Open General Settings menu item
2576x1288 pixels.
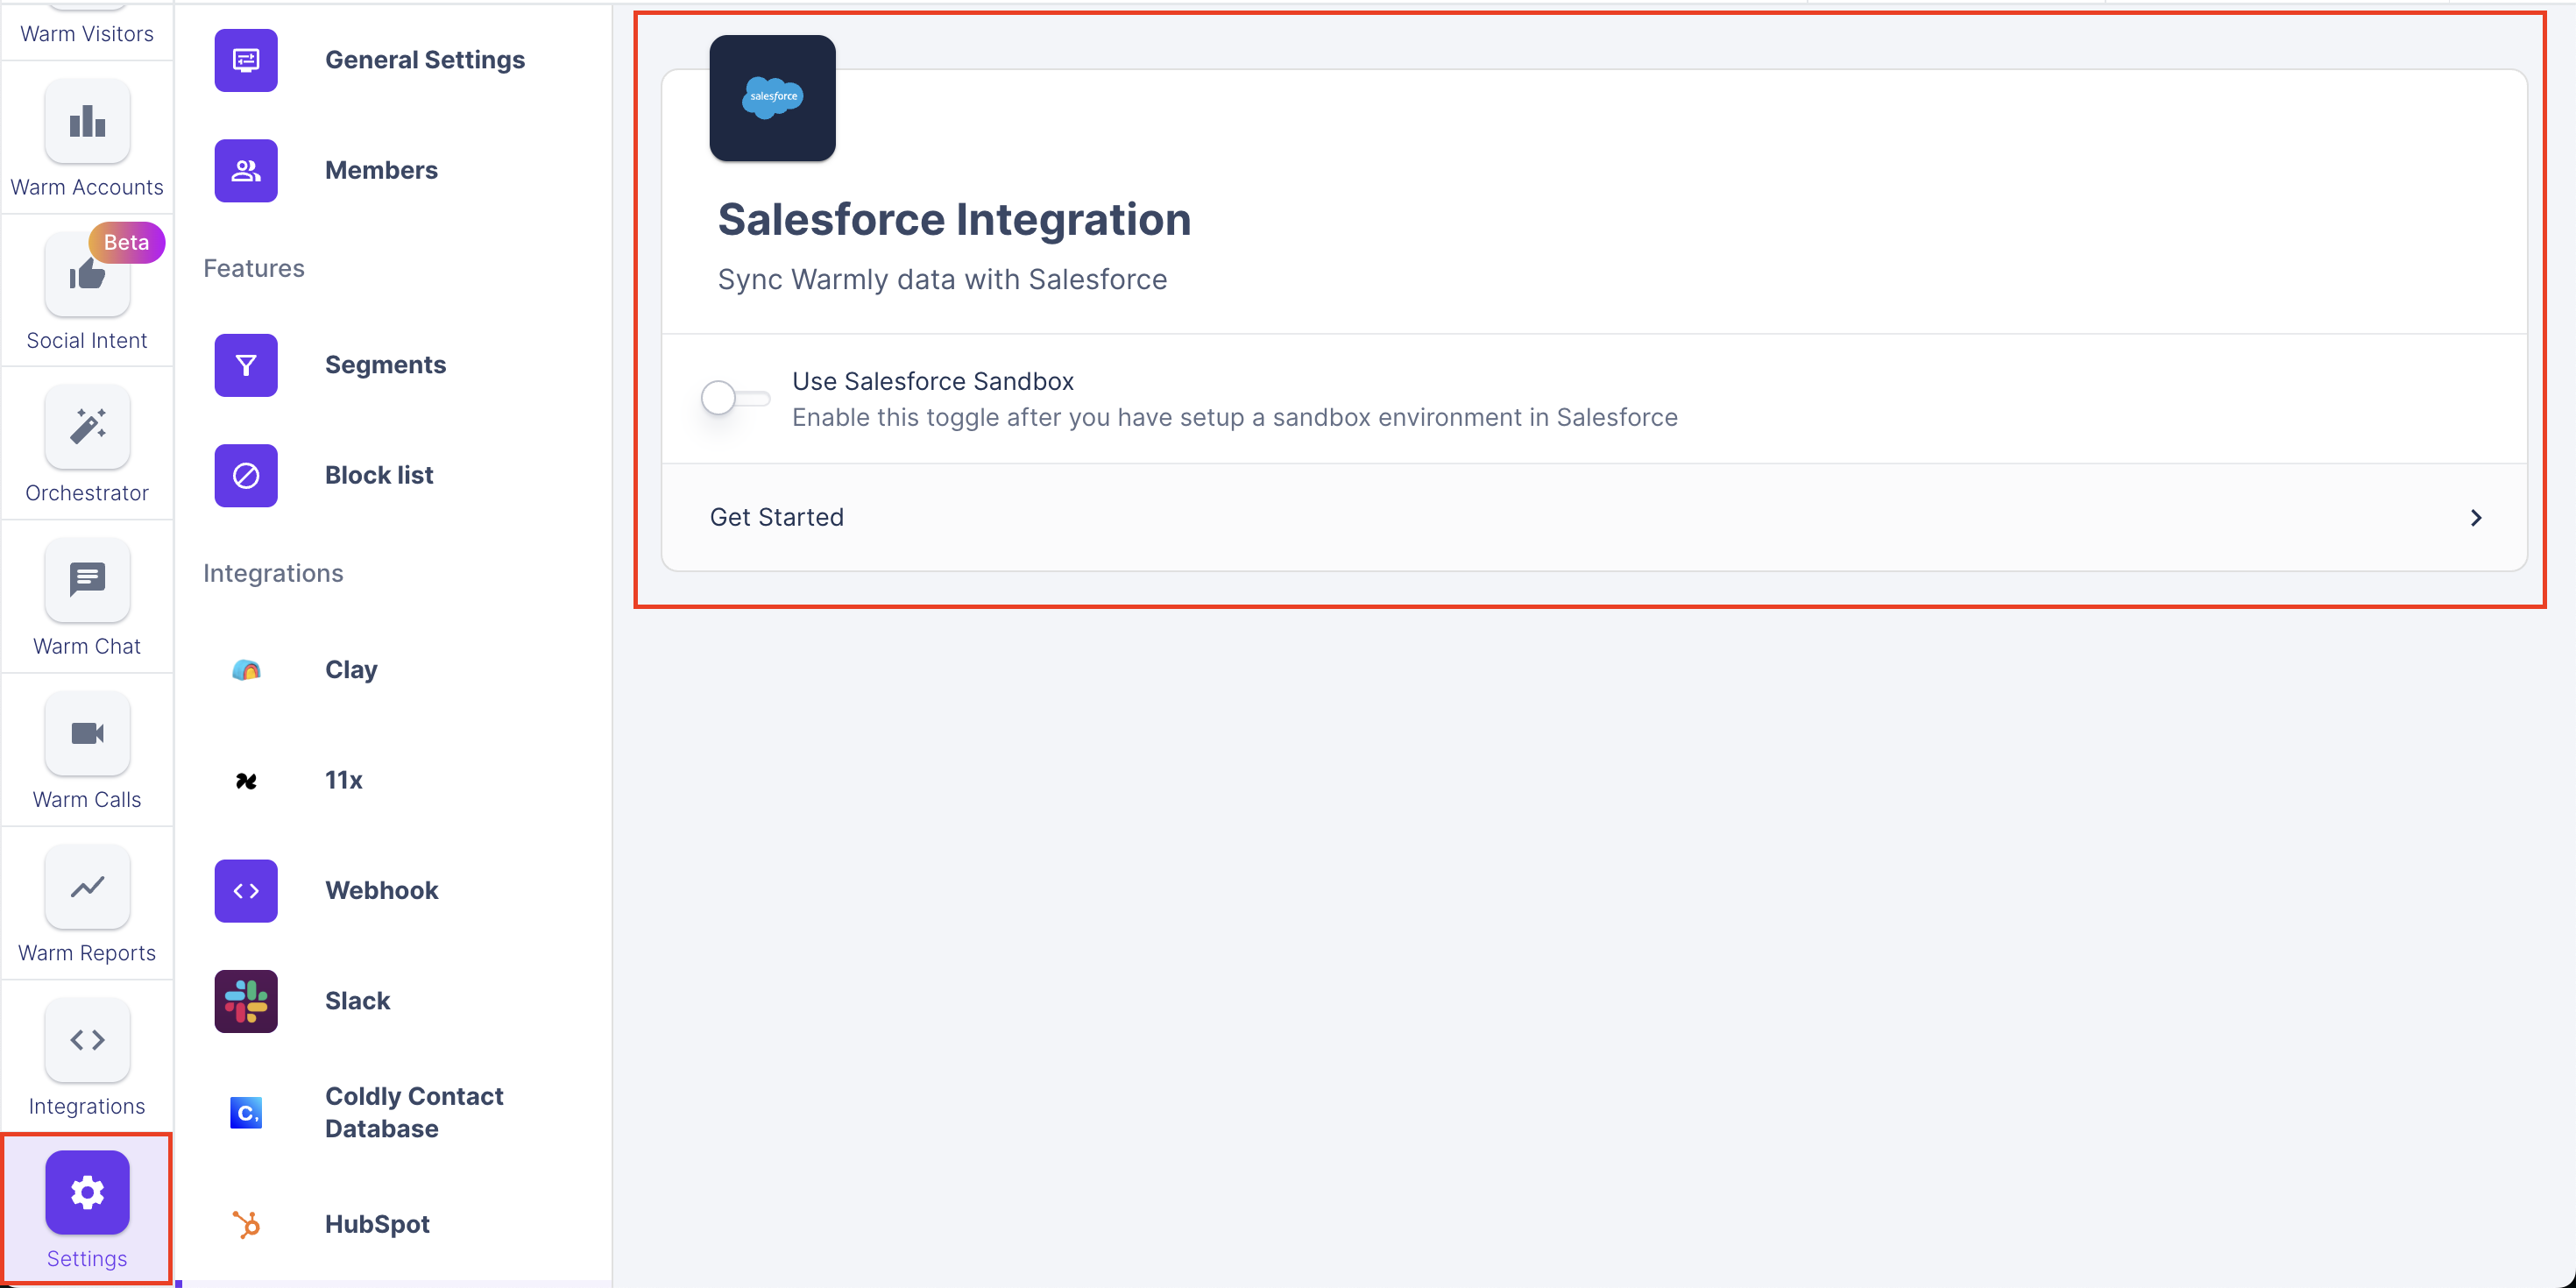(424, 60)
